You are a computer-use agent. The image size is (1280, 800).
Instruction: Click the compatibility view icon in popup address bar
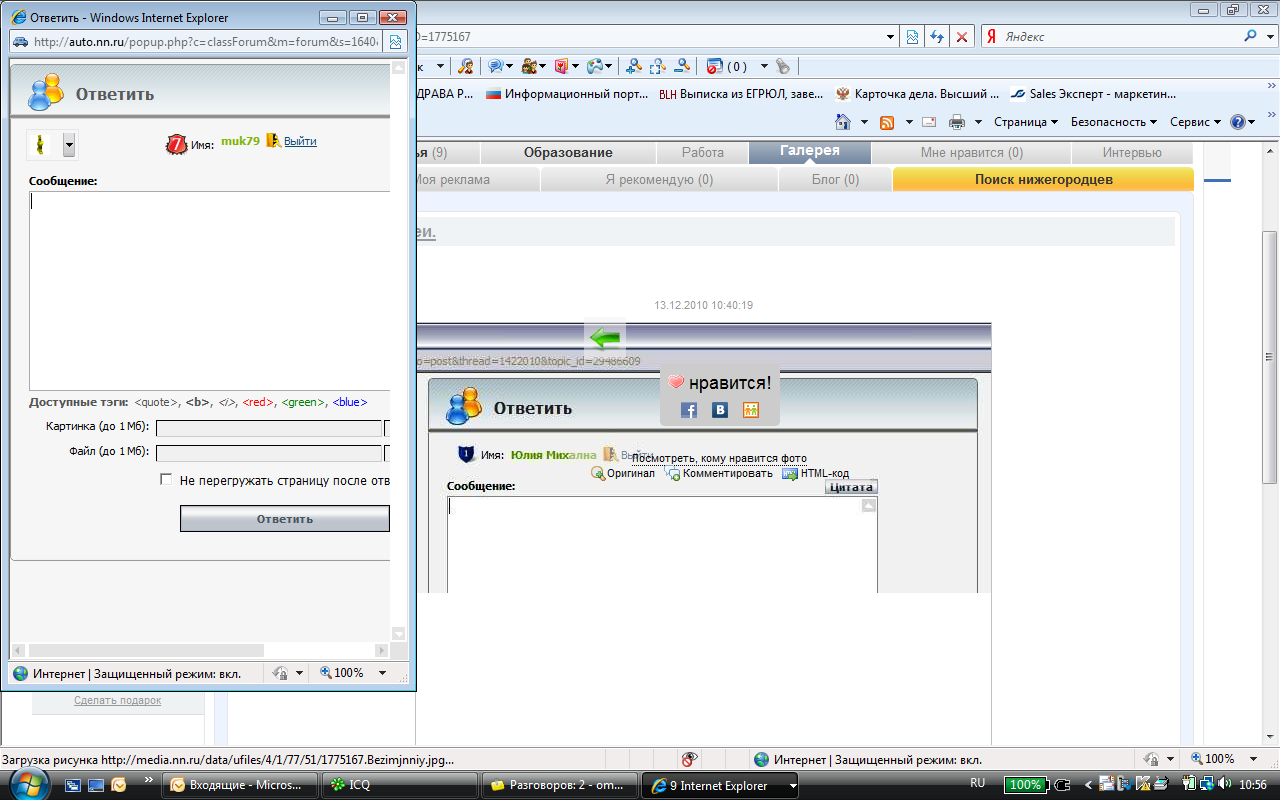[395, 42]
